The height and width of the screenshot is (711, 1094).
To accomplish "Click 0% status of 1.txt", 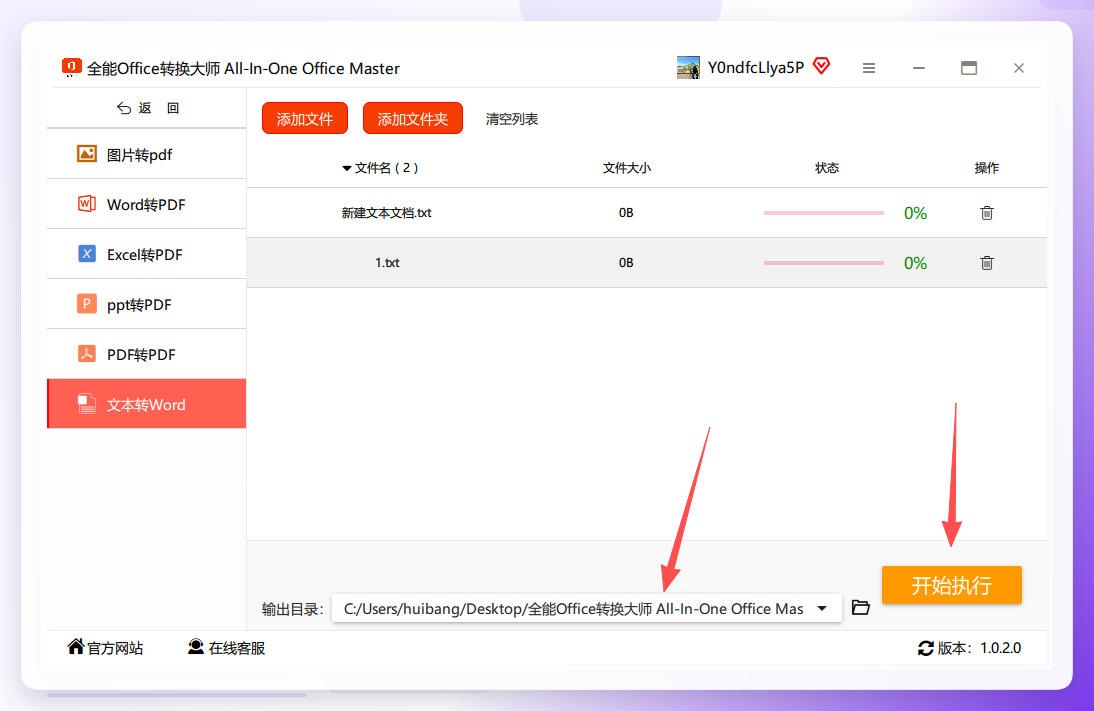I will (915, 263).
